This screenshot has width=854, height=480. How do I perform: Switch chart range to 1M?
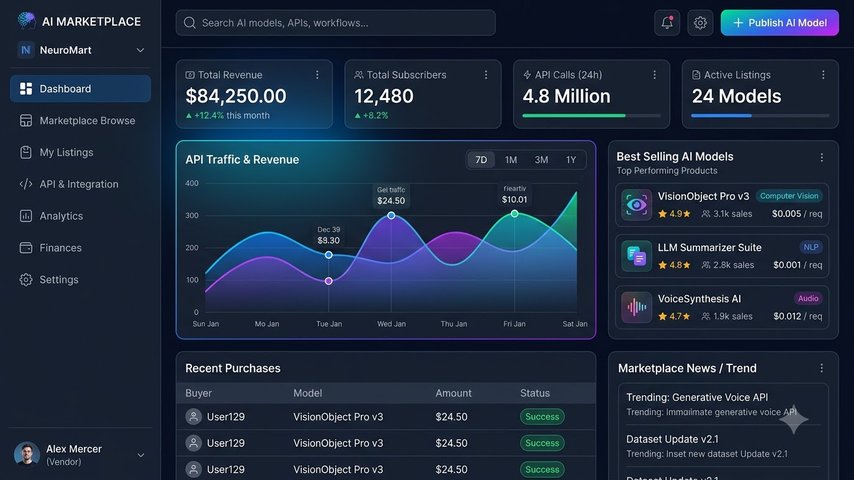(511, 160)
